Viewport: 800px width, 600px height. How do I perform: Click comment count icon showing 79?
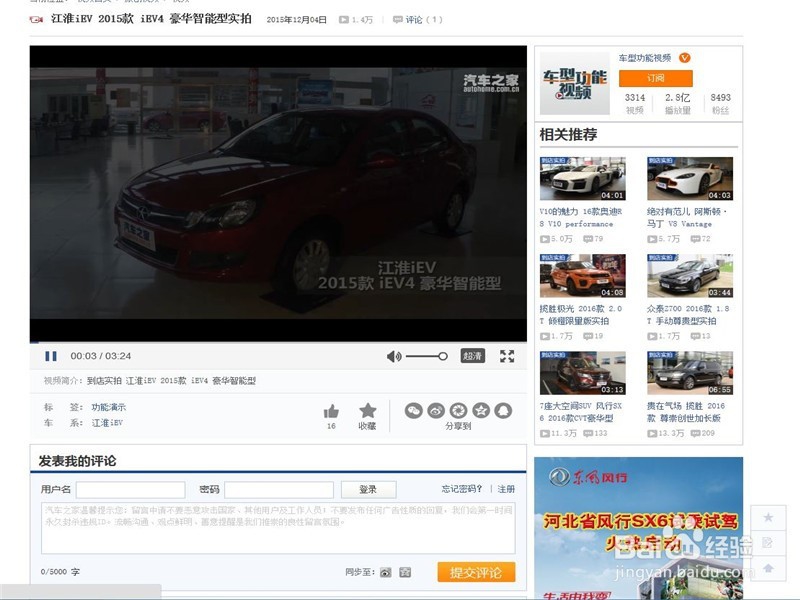(x=588, y=239)
